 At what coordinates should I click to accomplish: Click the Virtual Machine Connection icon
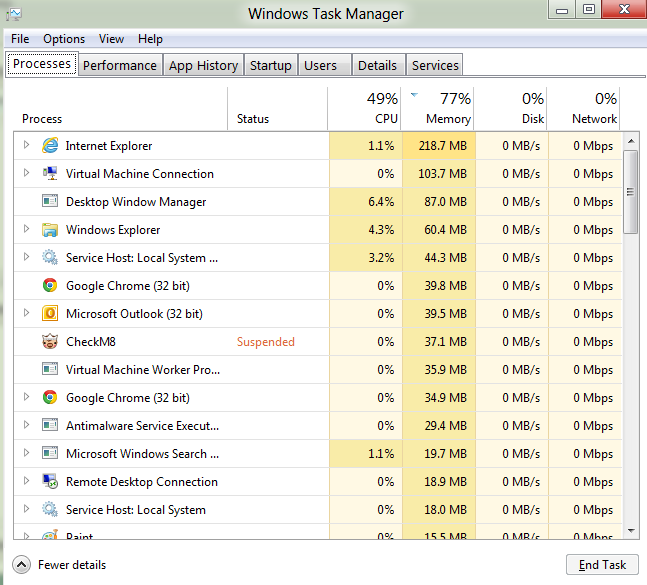coord(50,174)
